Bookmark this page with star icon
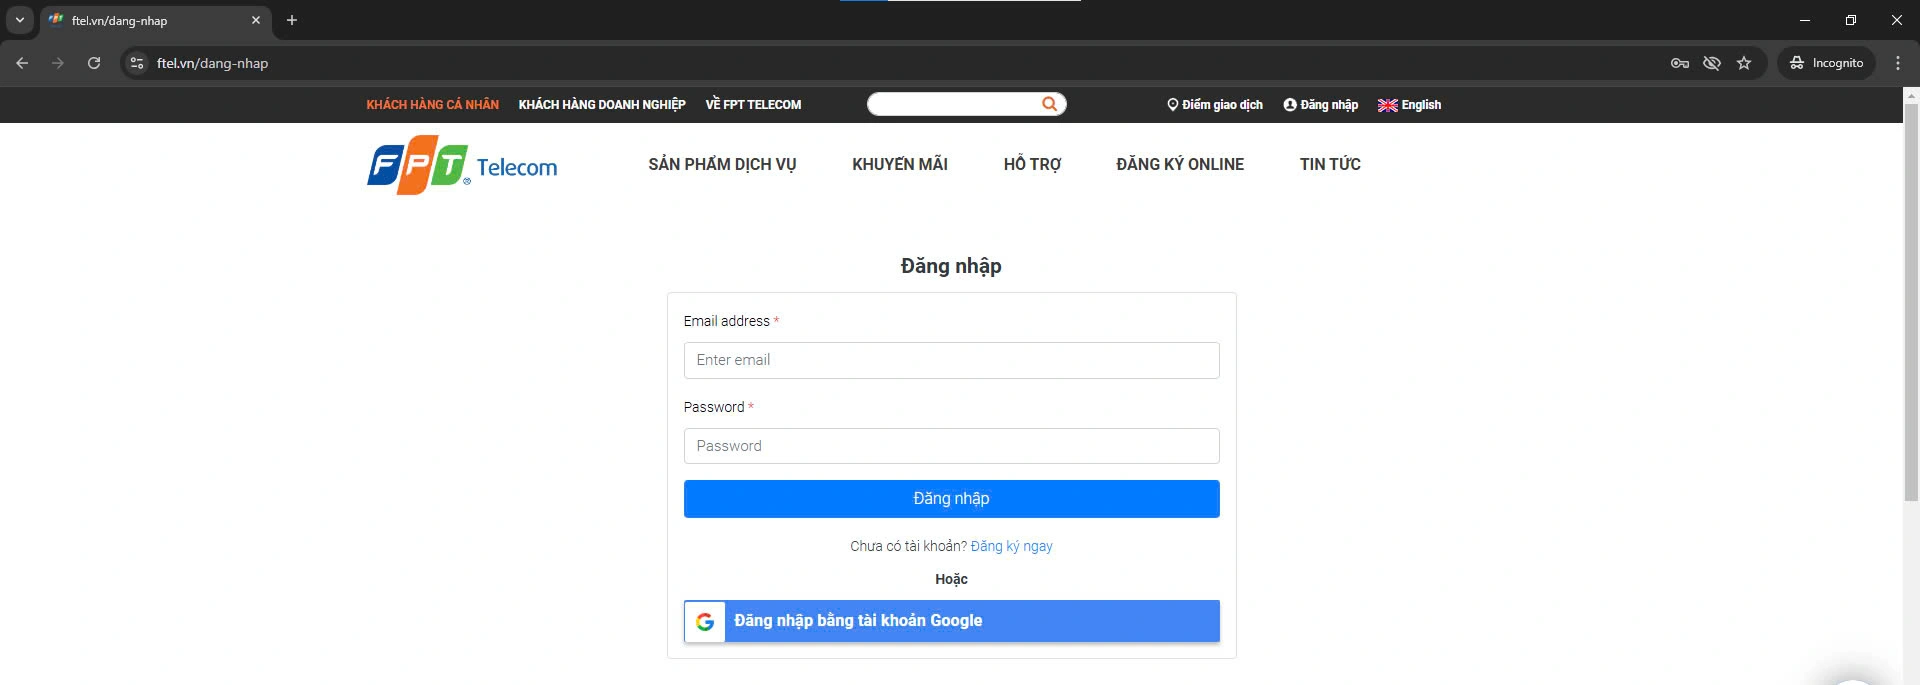 [1744, 63]
